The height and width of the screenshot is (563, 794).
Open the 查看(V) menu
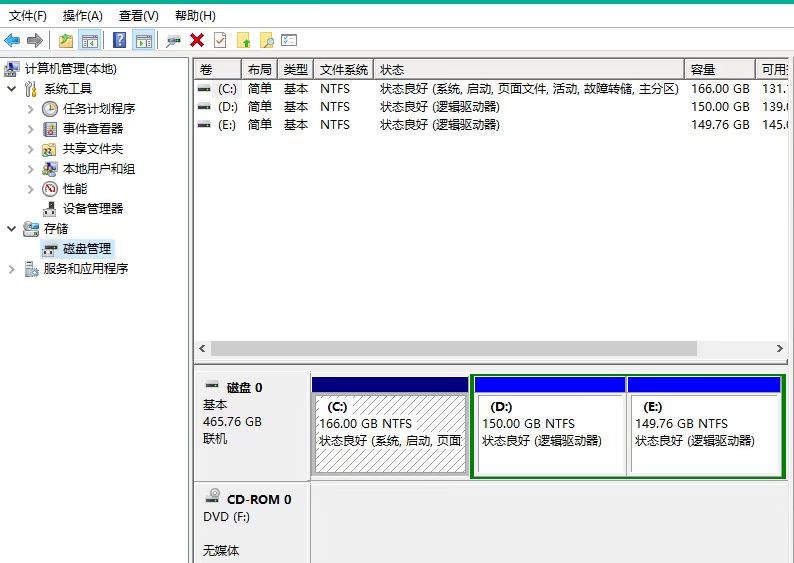(138, 16)
